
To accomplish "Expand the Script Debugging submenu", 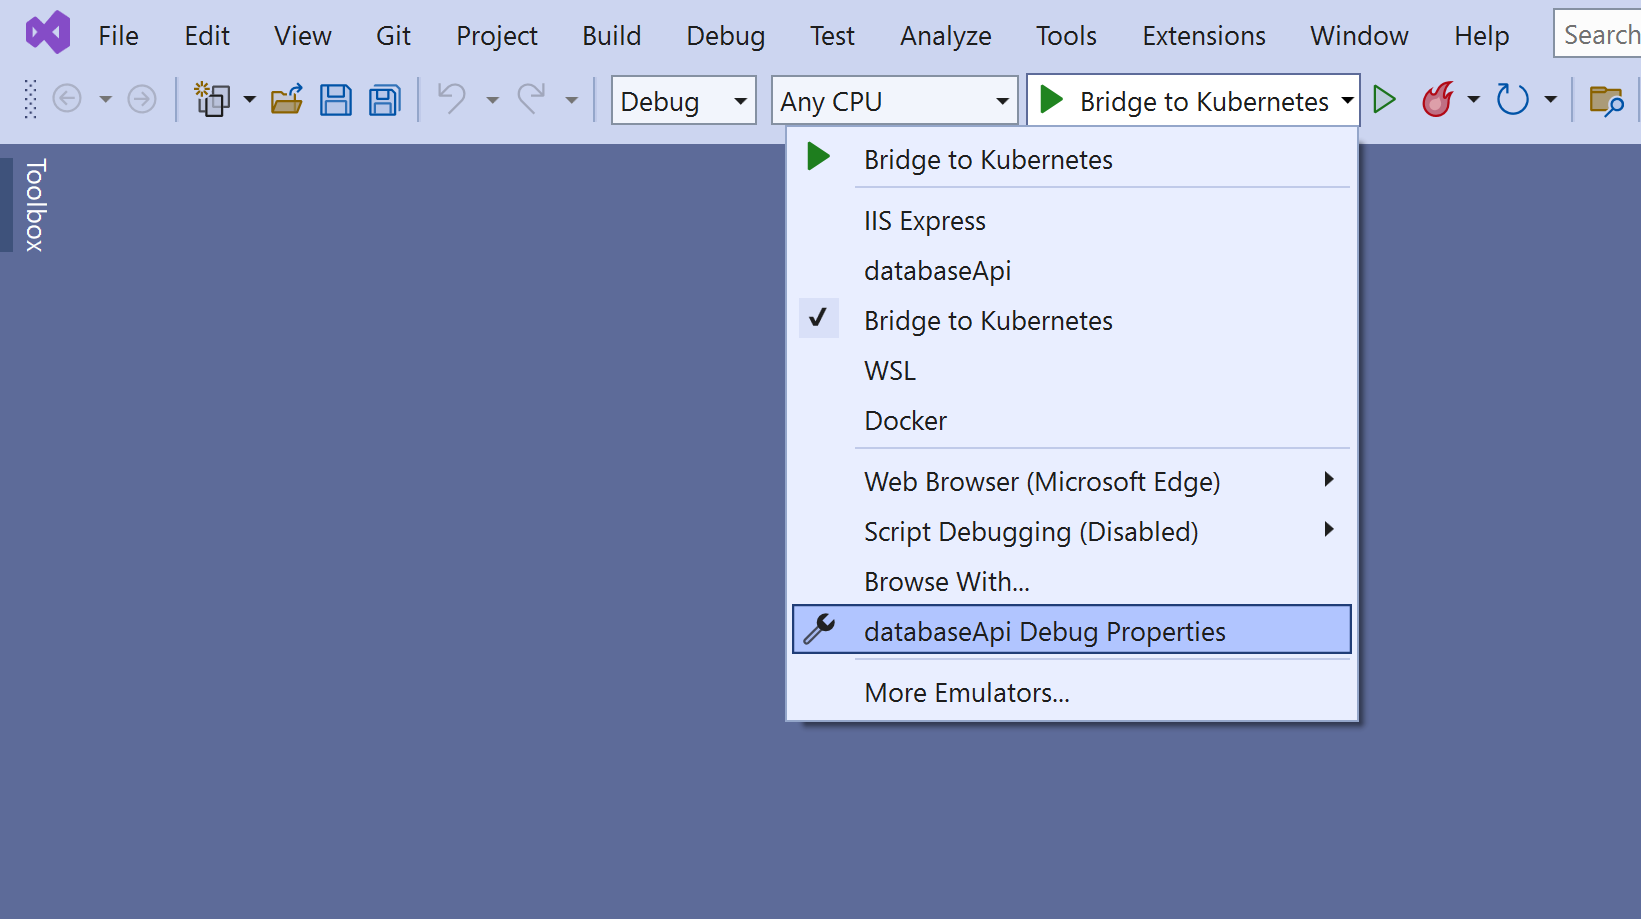I will click(x=1328, y=530).
